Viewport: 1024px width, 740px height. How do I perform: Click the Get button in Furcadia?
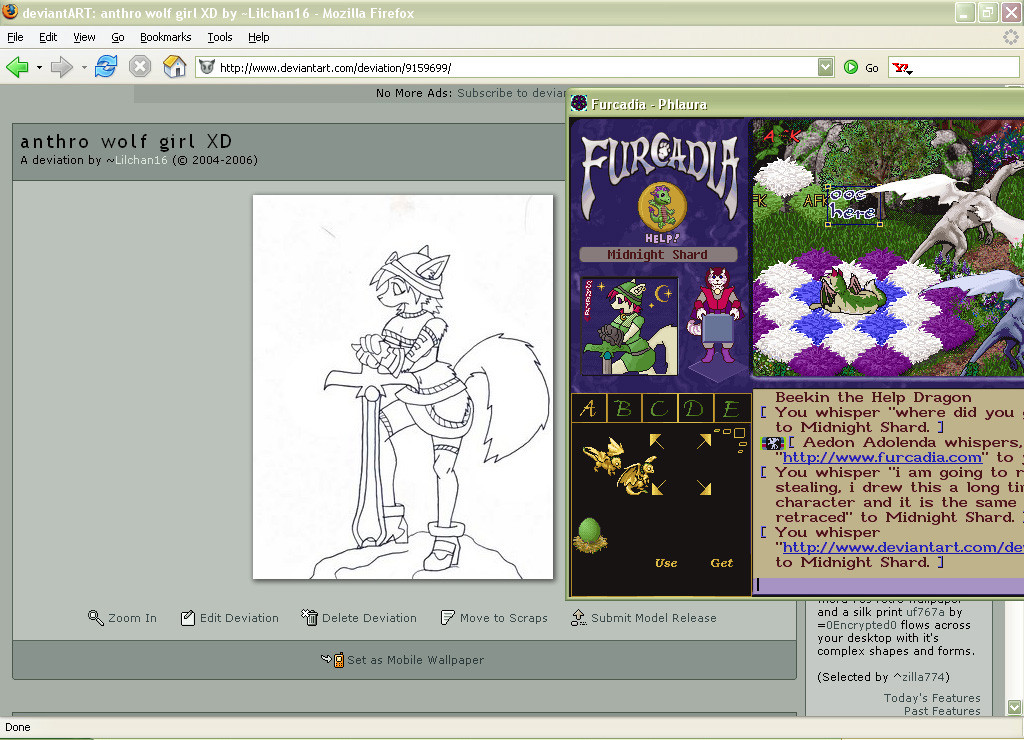(722, 563)
